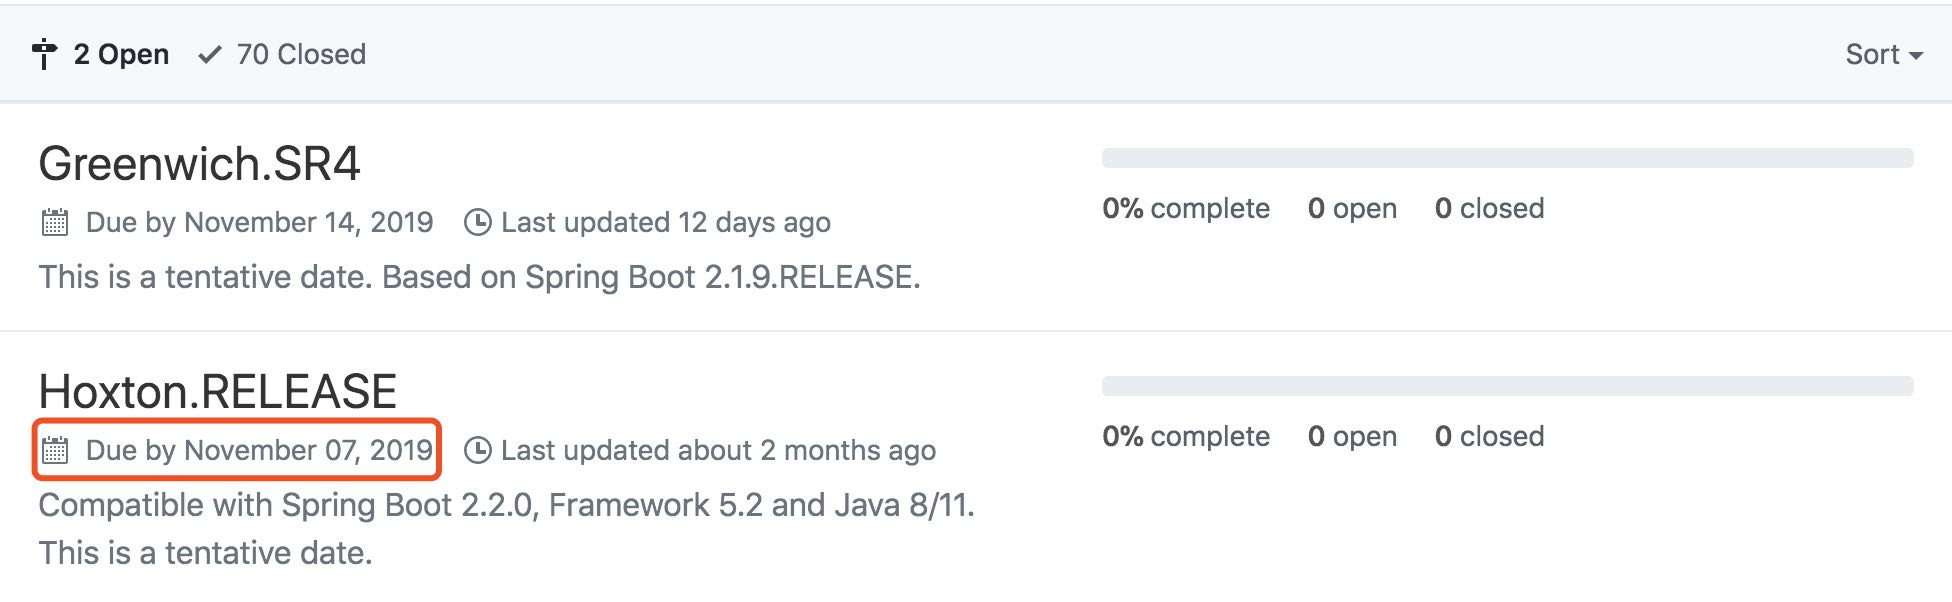
Task: Click 0 open under Hoxton.RELEASE
Action: (x=1352, y=436)
